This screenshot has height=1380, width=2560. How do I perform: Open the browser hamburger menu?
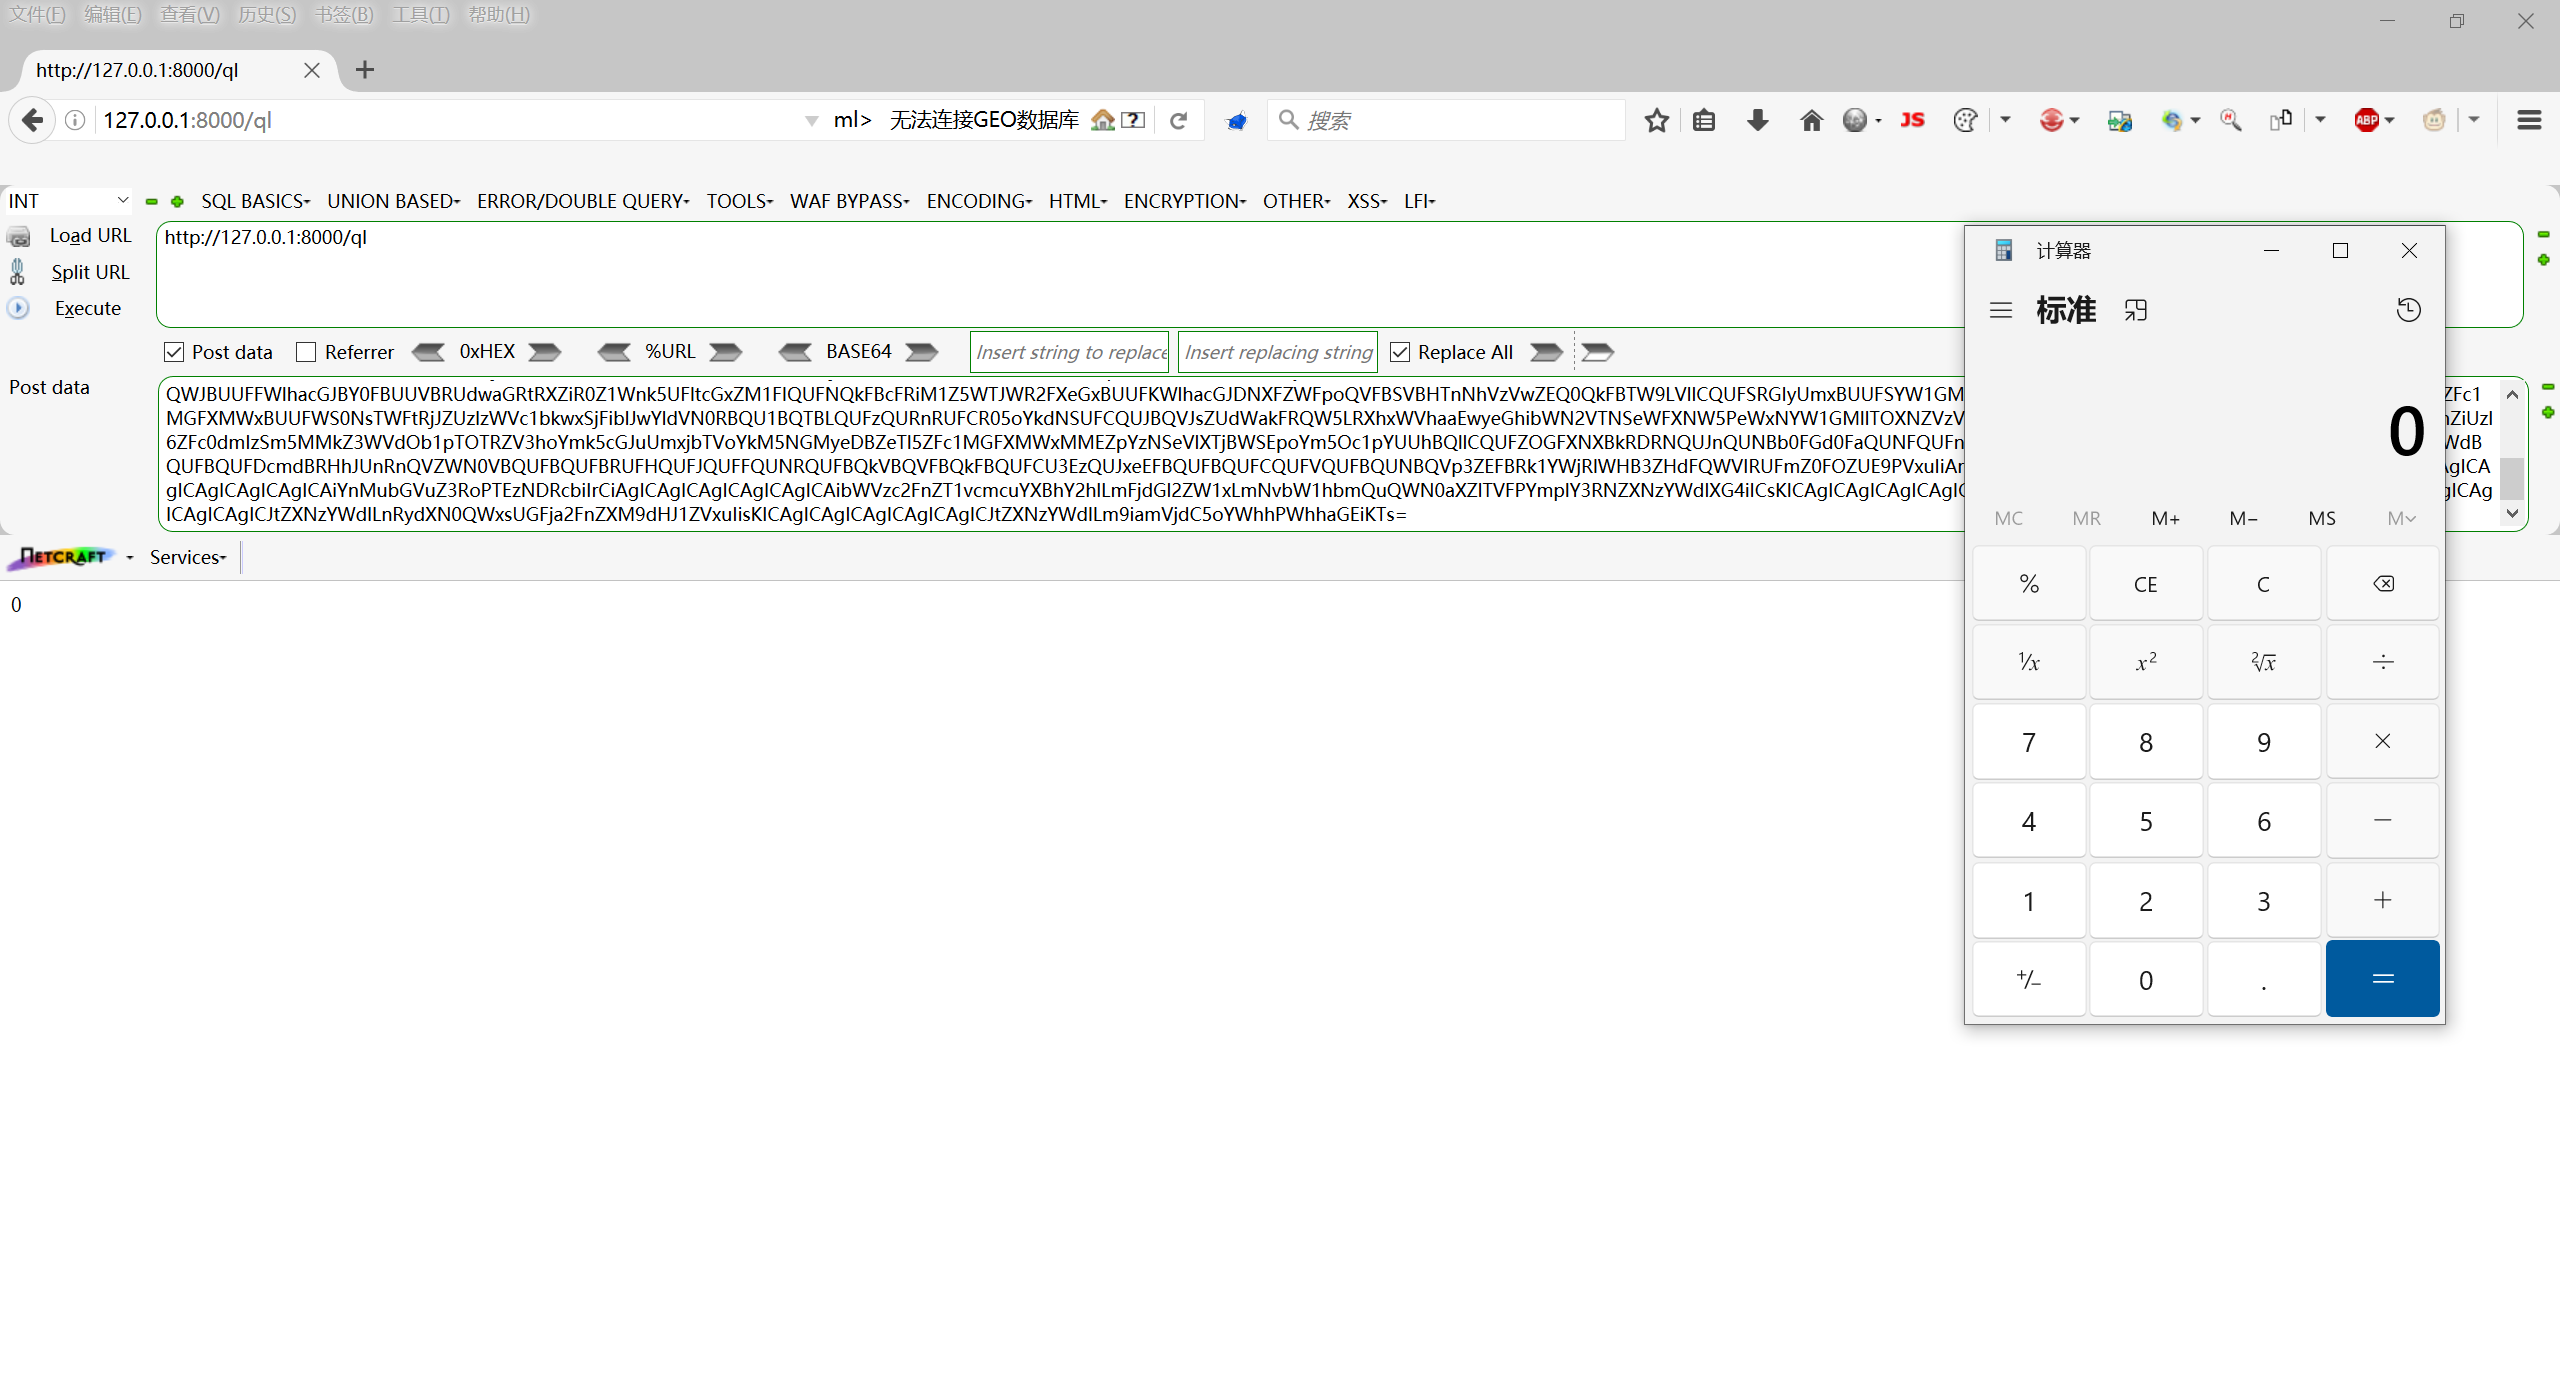2529,120
